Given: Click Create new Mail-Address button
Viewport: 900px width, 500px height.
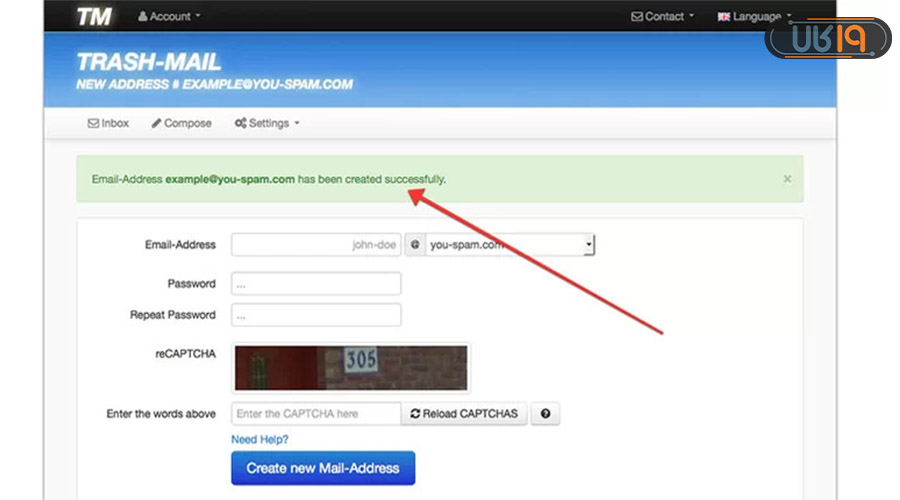Looking at the screenshot, I should pos(323,468).
